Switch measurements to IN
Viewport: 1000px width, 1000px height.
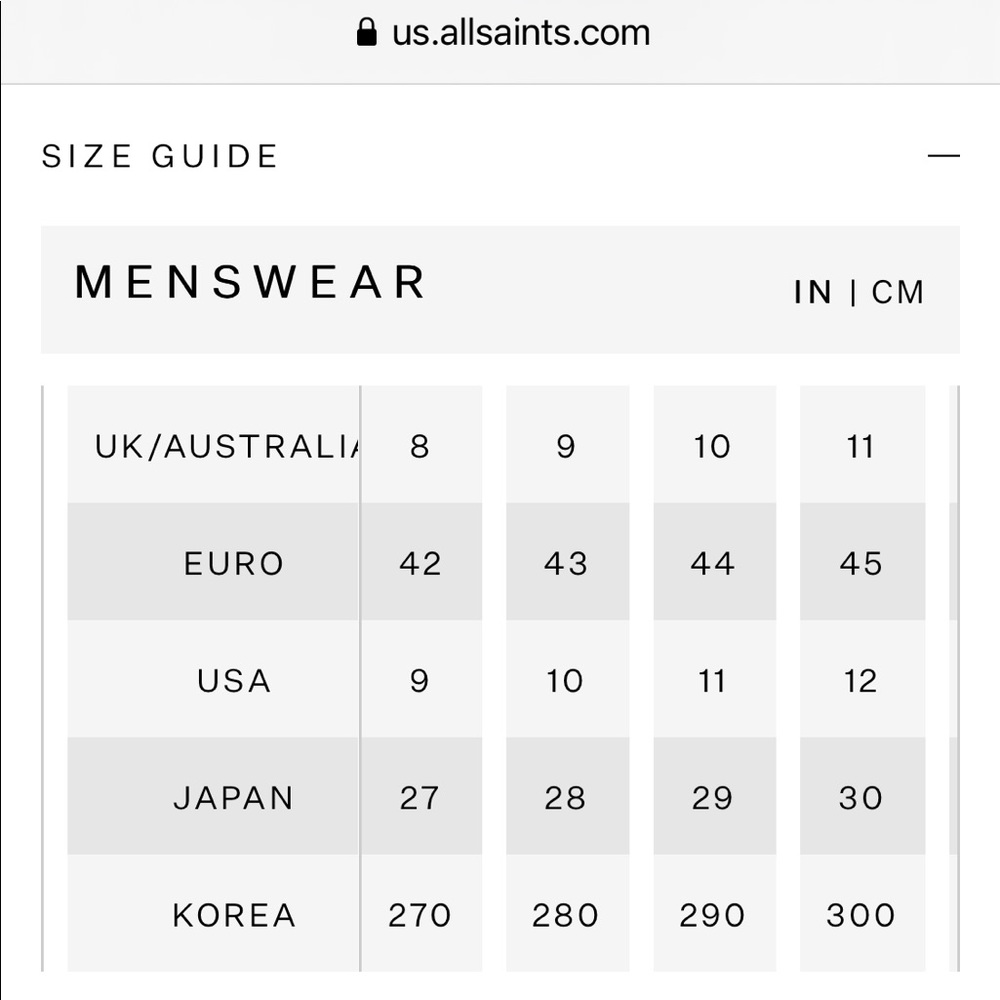[x=813, y=293]
